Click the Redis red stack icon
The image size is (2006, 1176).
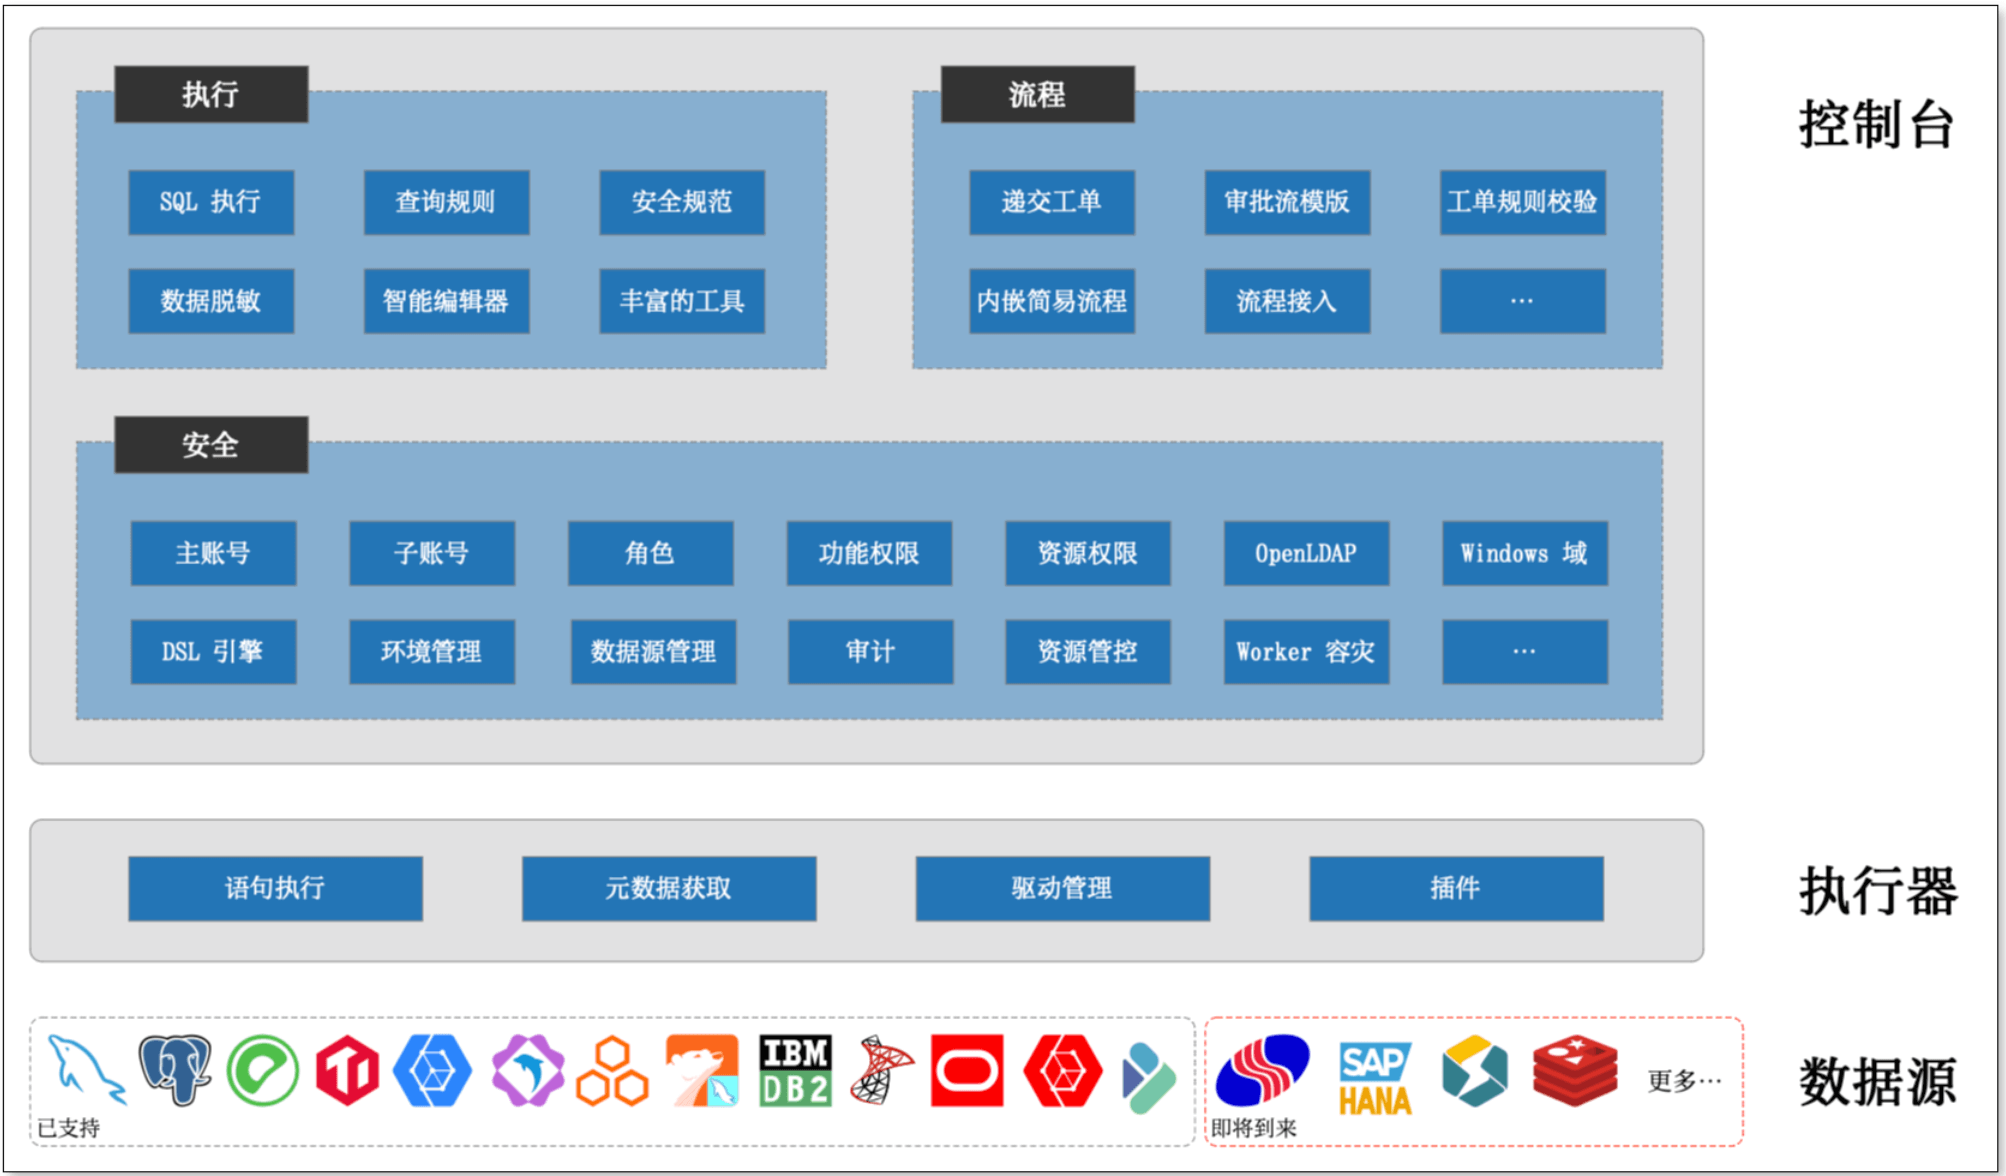[x=1574, y=1070]
